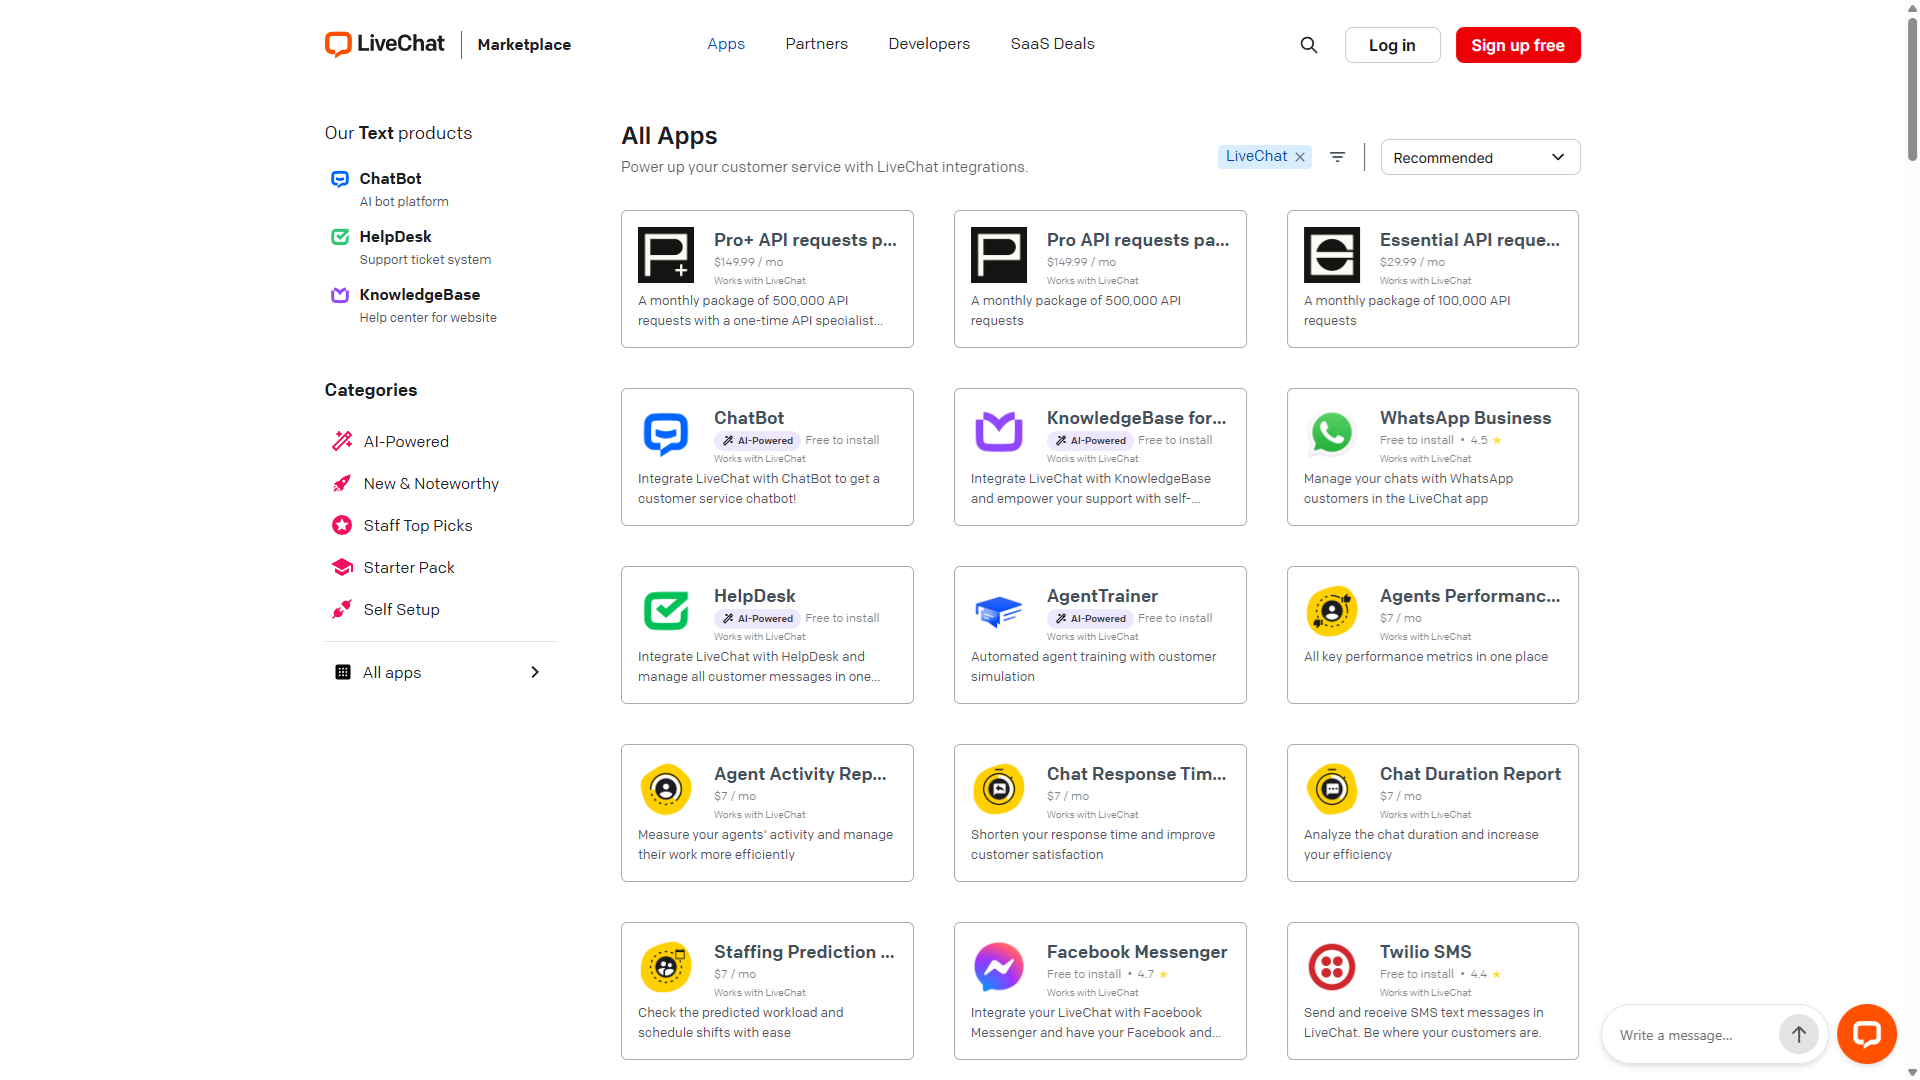Click the KnowledgeBase product icon in sidebar
Viewport: 1920px width, 1080px height.
340,295
